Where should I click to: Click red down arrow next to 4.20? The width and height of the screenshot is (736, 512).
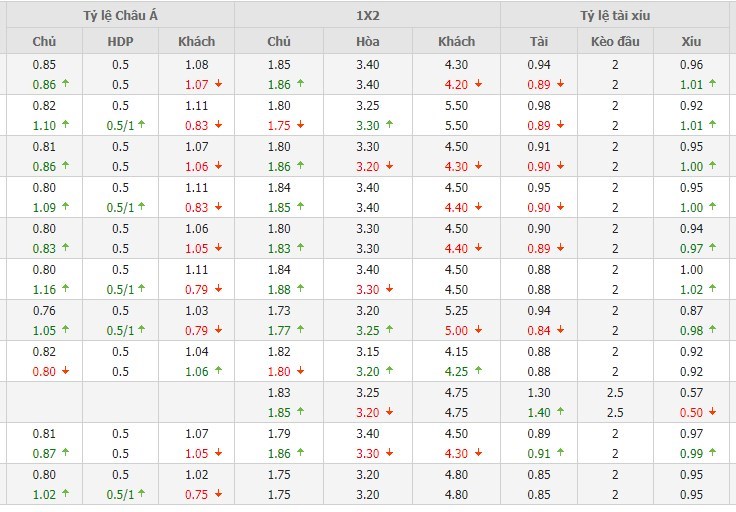[x=478, y=85]
